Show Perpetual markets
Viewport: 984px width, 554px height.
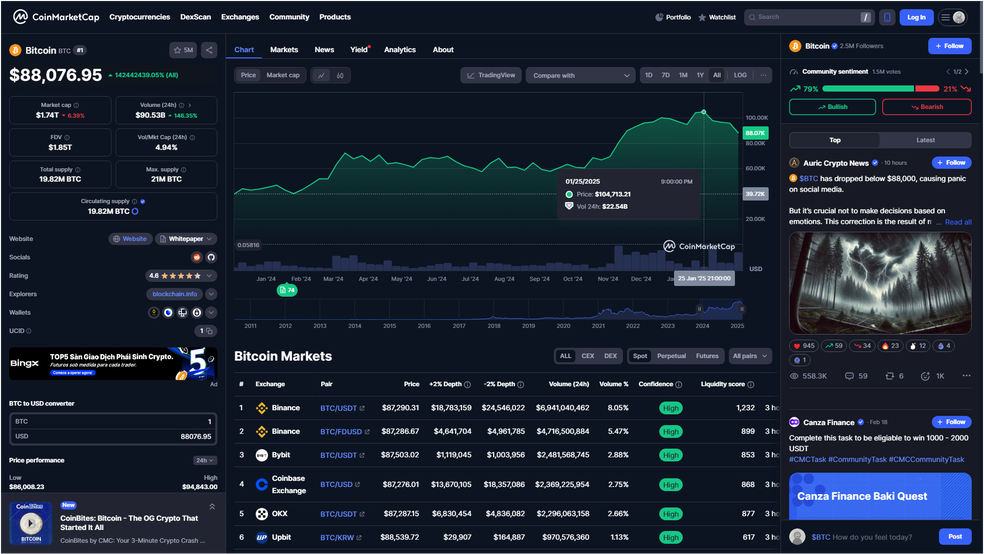click(x=671, y=356)
